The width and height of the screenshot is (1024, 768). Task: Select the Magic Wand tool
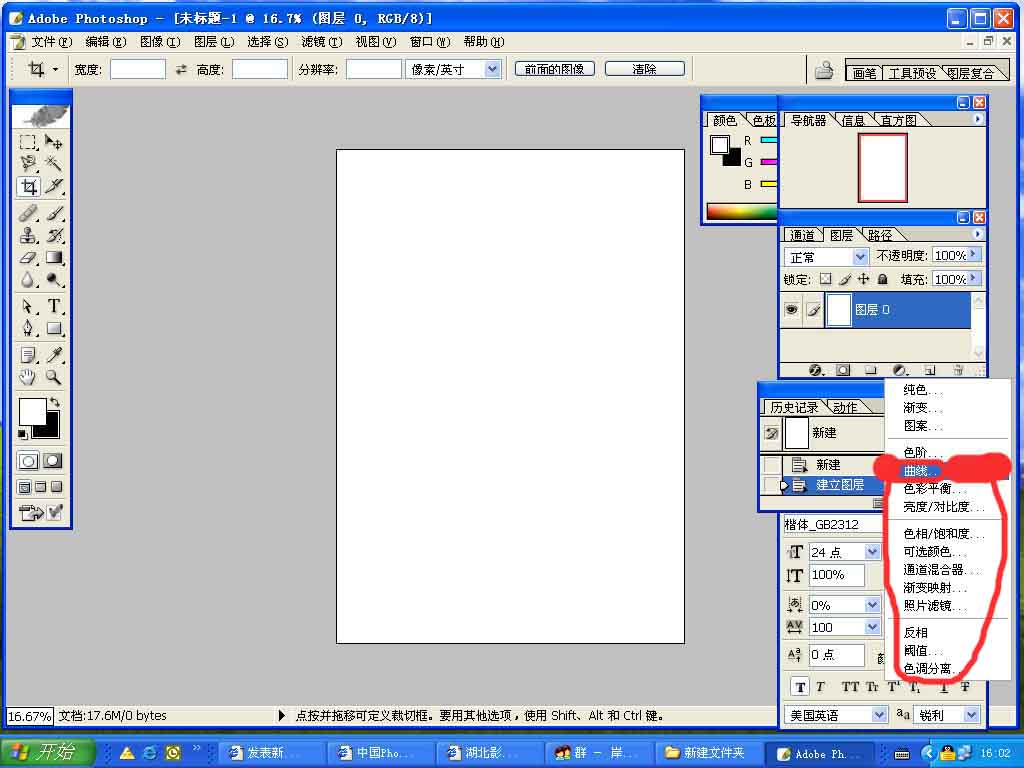[x=54, y=163]
